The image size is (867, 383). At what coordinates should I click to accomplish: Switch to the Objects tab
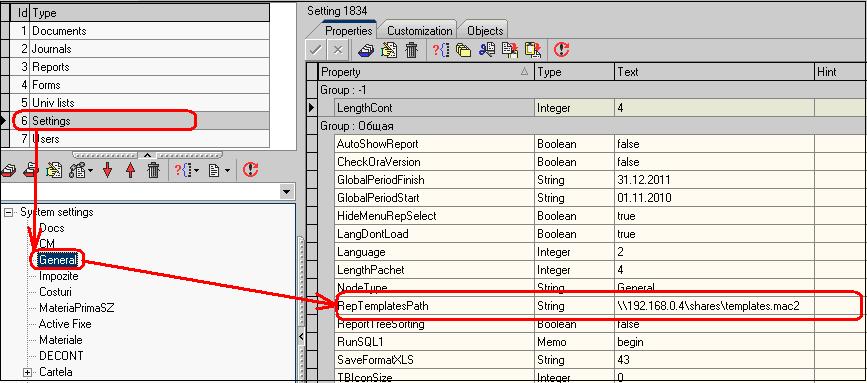[x=485, y=30]
